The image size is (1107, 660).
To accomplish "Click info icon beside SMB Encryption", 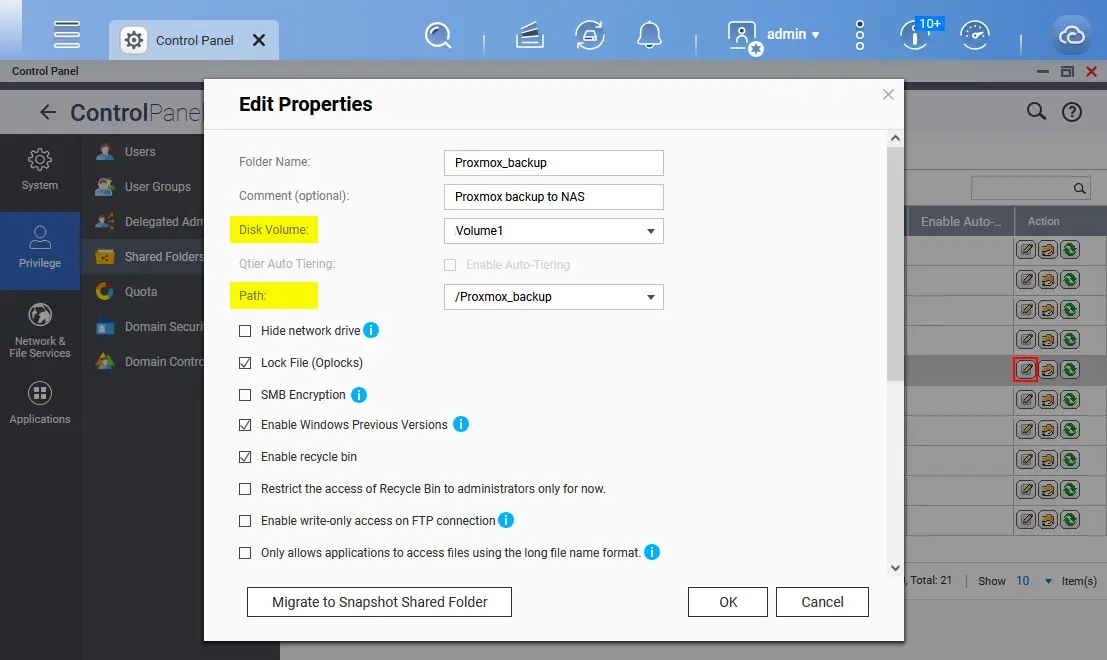I will pos(359,395).
